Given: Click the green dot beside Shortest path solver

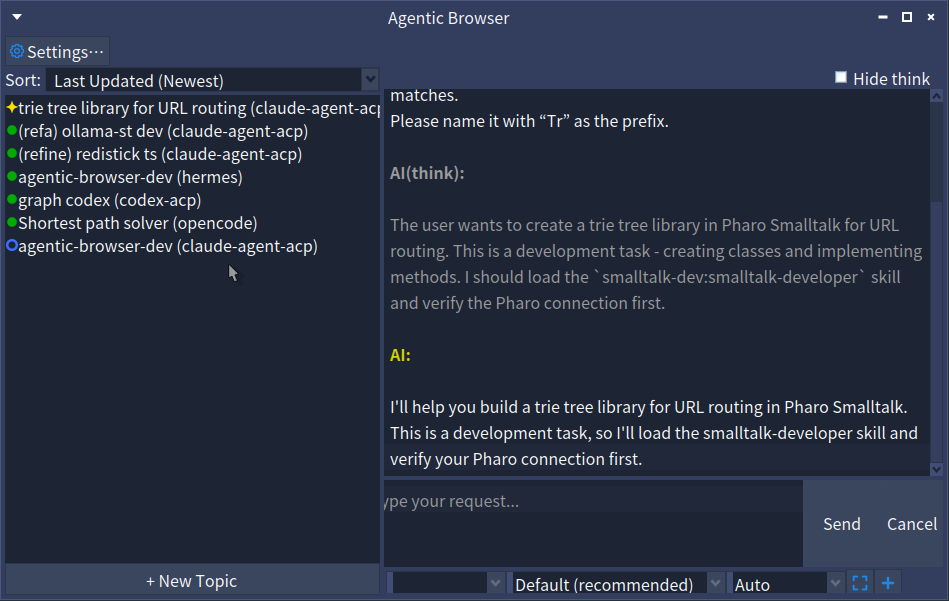Looking at the screenshot, I should click(x=11, y=223).
